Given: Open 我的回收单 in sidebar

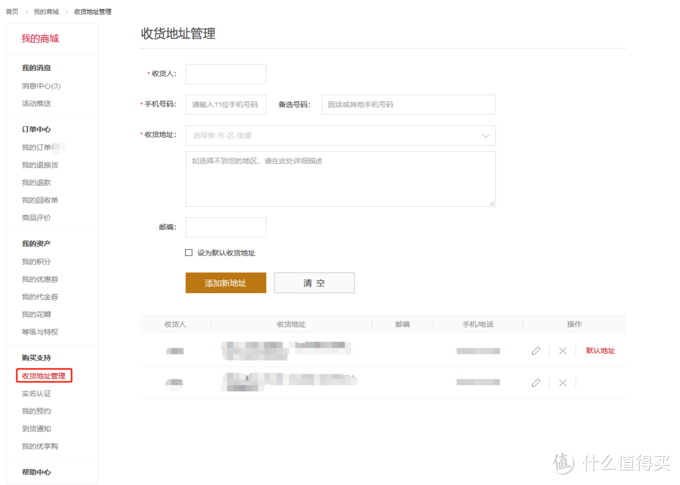Looking at the screenshot, I should tap(40, 200).
